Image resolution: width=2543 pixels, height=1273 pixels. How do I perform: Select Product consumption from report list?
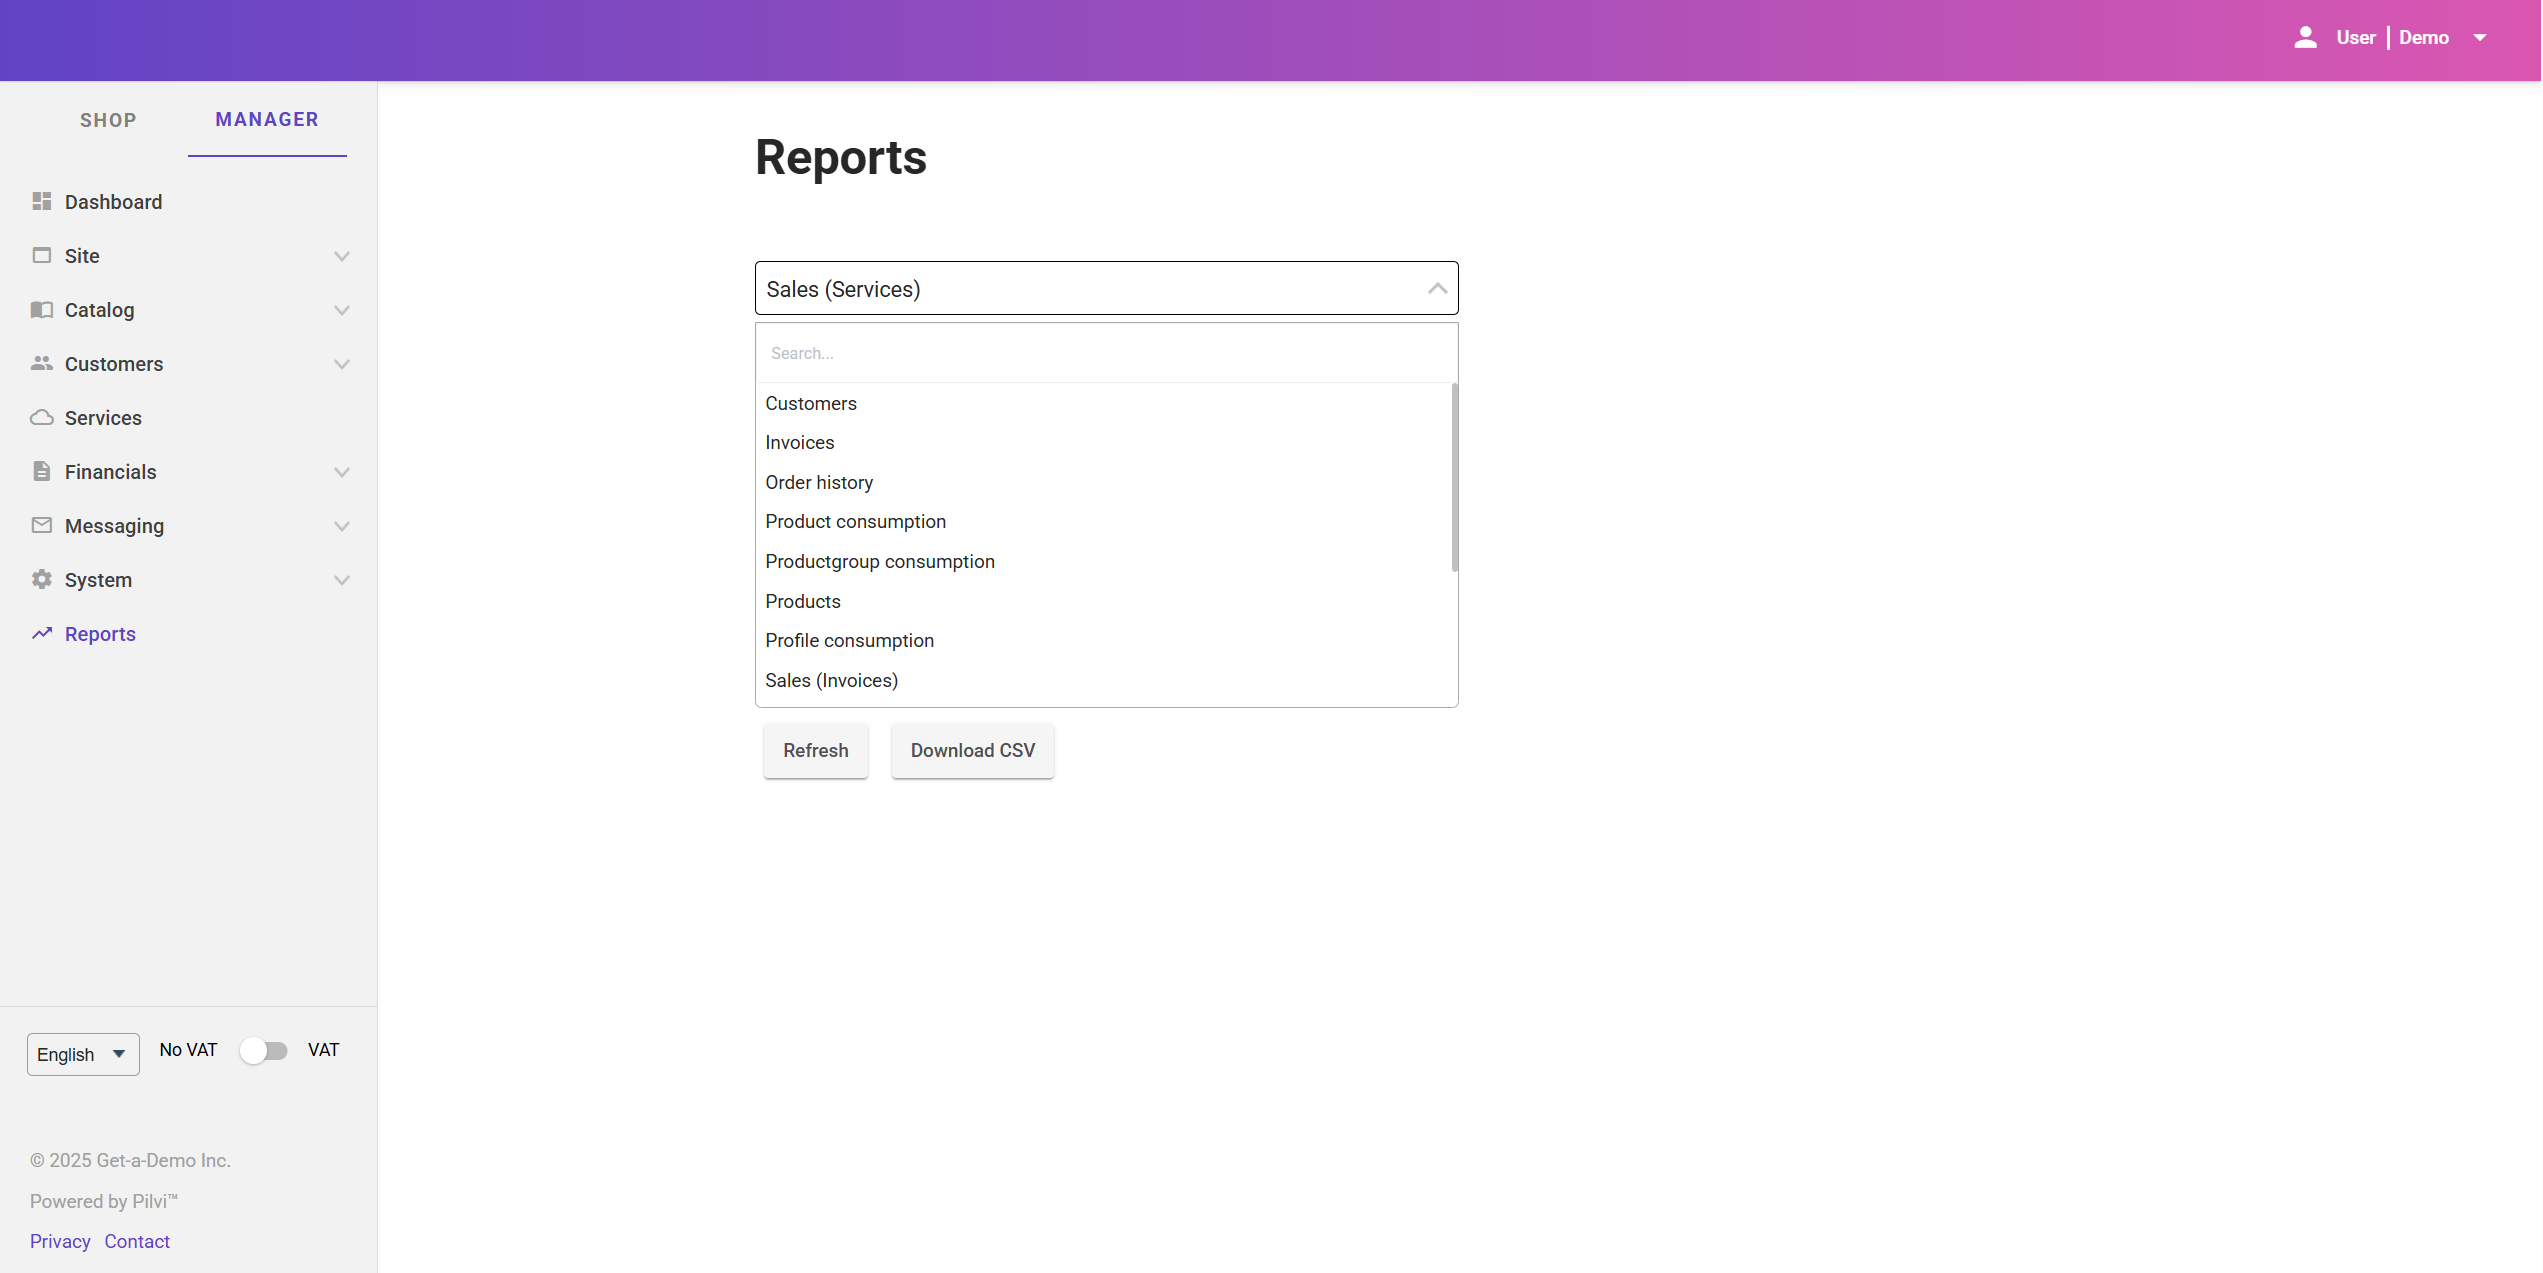tap(855, 521)
